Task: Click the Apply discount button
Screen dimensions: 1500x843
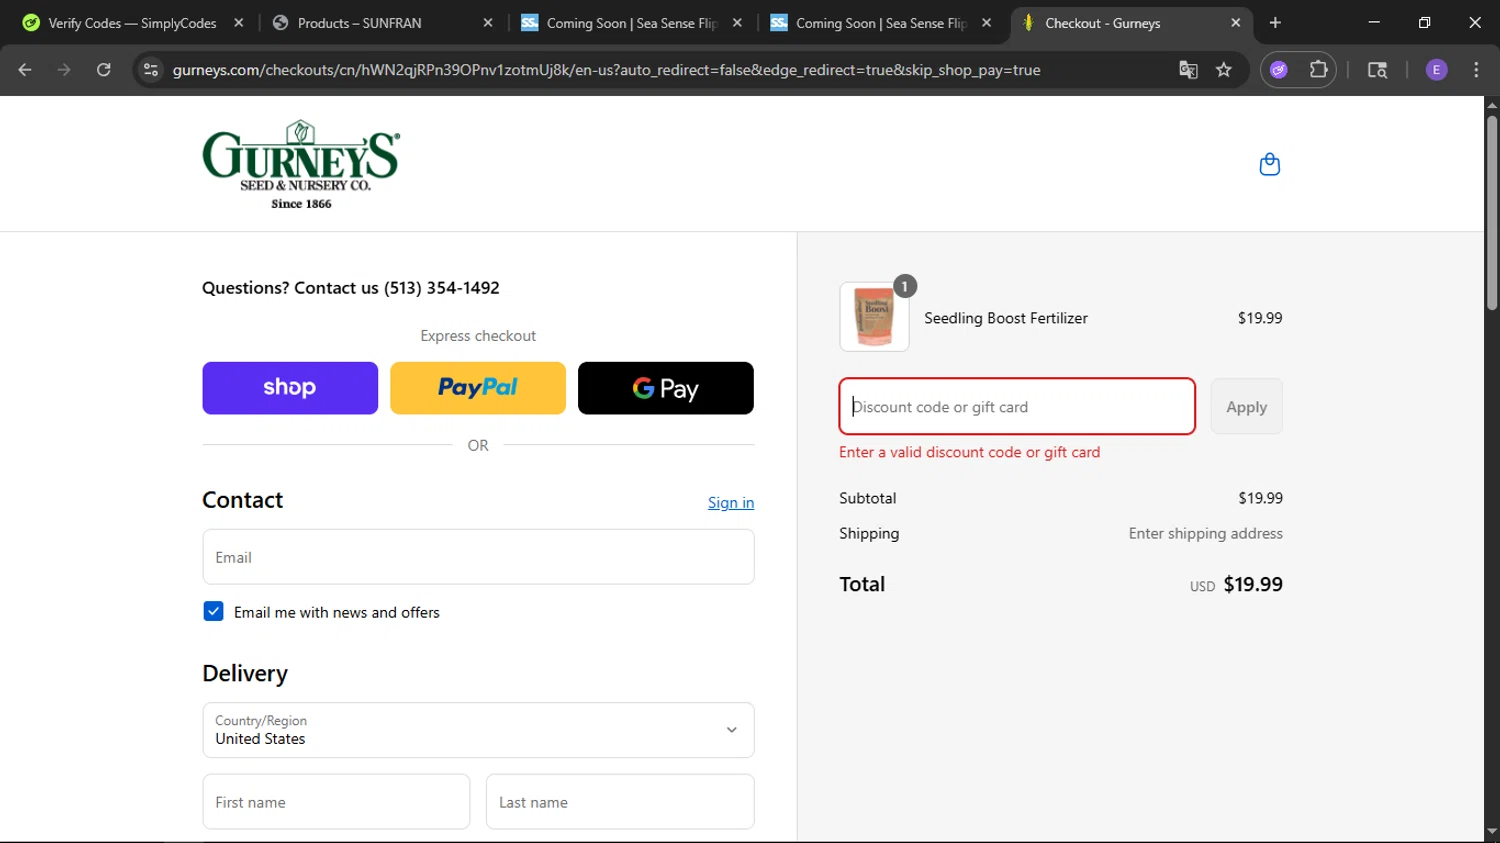Action: [1246, 407]
